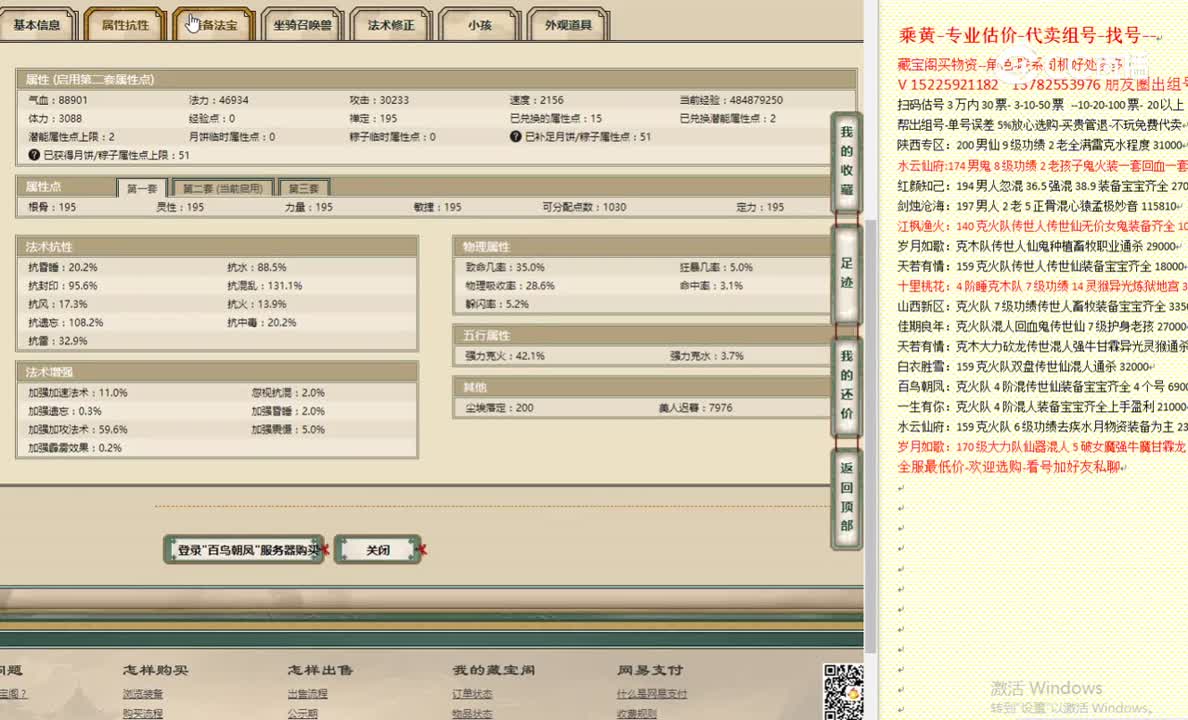Viewport: 1188px width, 720px height.
Task: Click help icon beside 已补足月饼/粽子属性点
Action: point(515,136)
